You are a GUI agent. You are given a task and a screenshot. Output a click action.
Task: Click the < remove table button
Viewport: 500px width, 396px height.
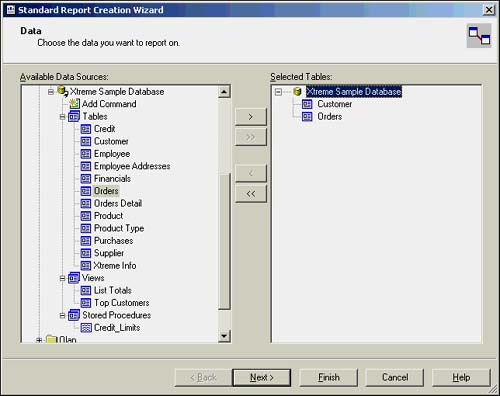point(251,173)
